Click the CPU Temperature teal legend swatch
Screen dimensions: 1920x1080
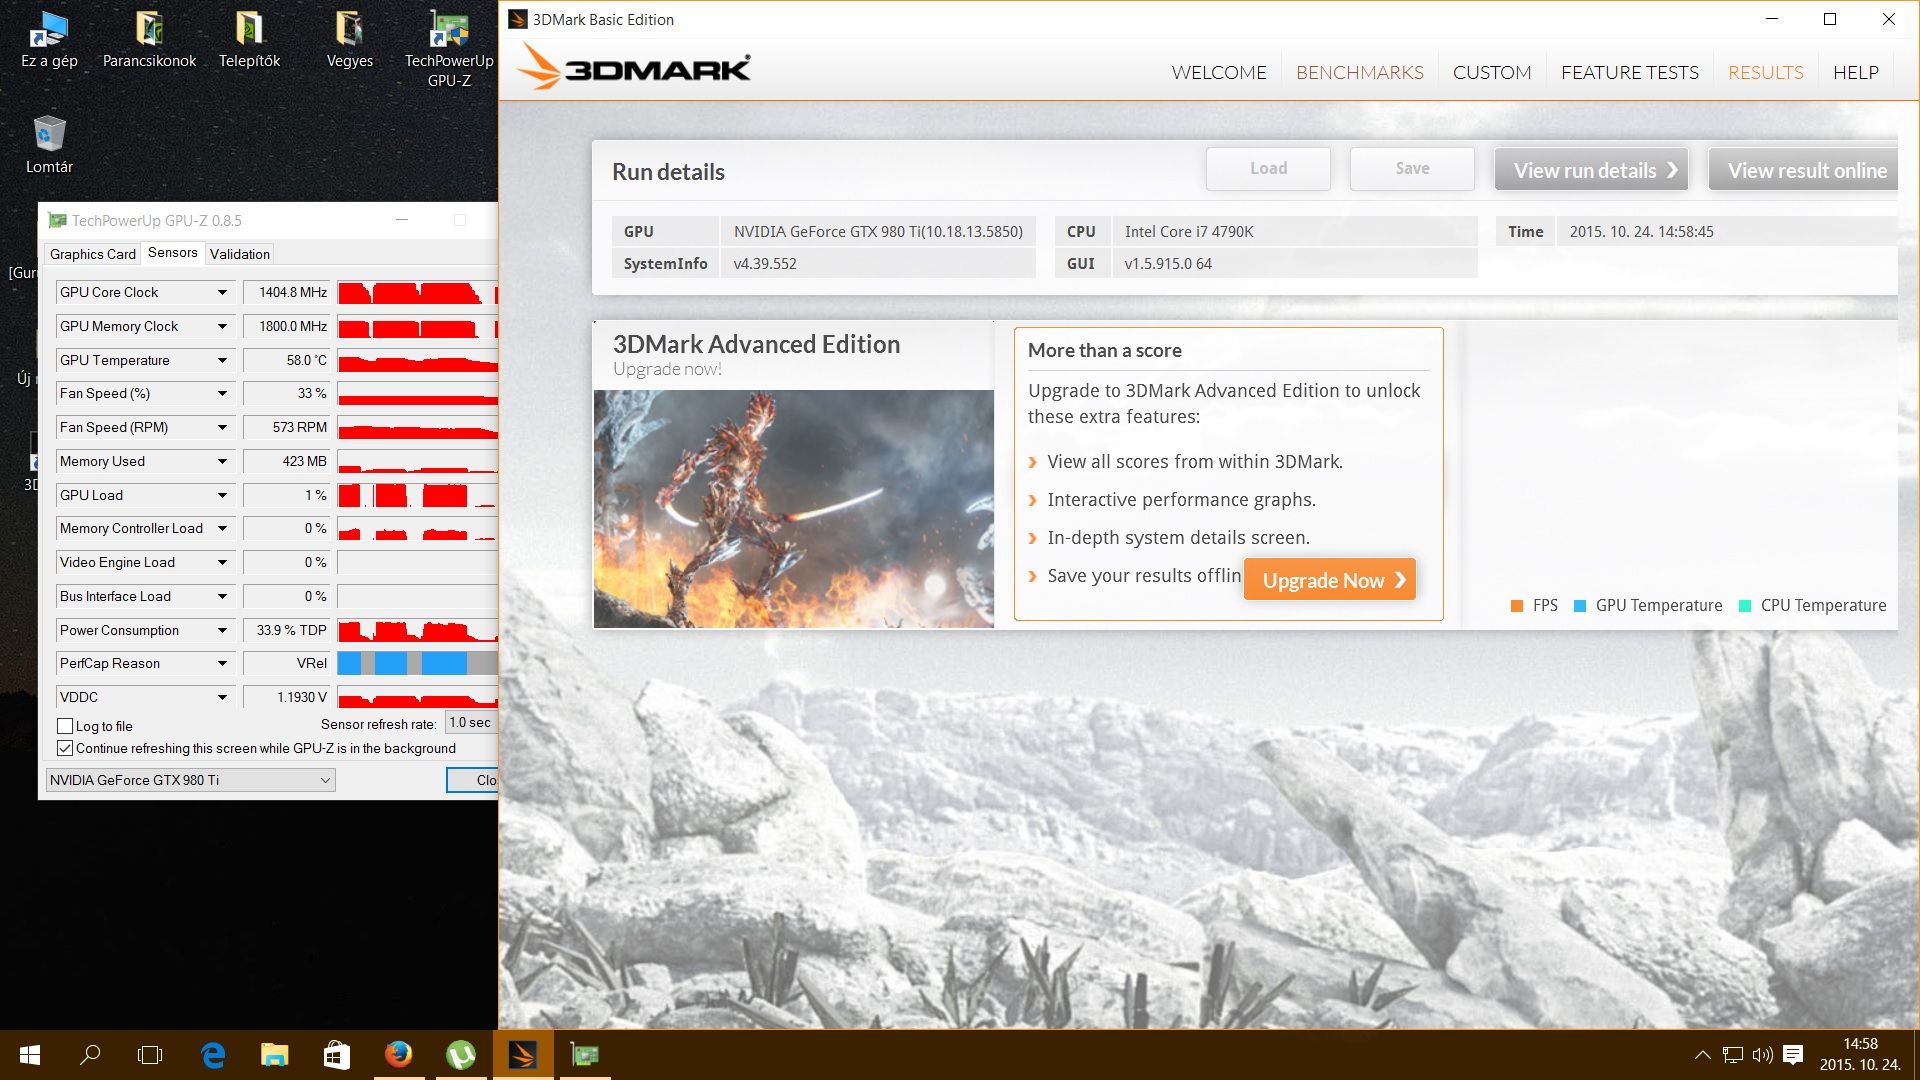(x=1745, y=606)
